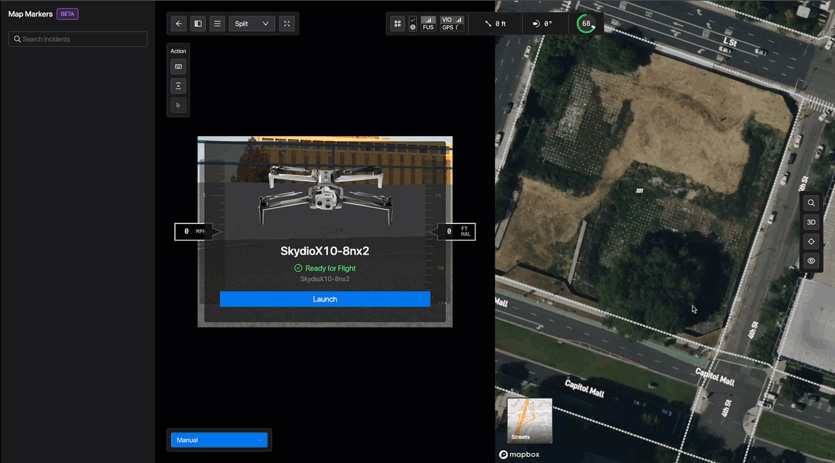Open the Manual flight mode dropdown
The image size is (835, 463).
[219, 440]
